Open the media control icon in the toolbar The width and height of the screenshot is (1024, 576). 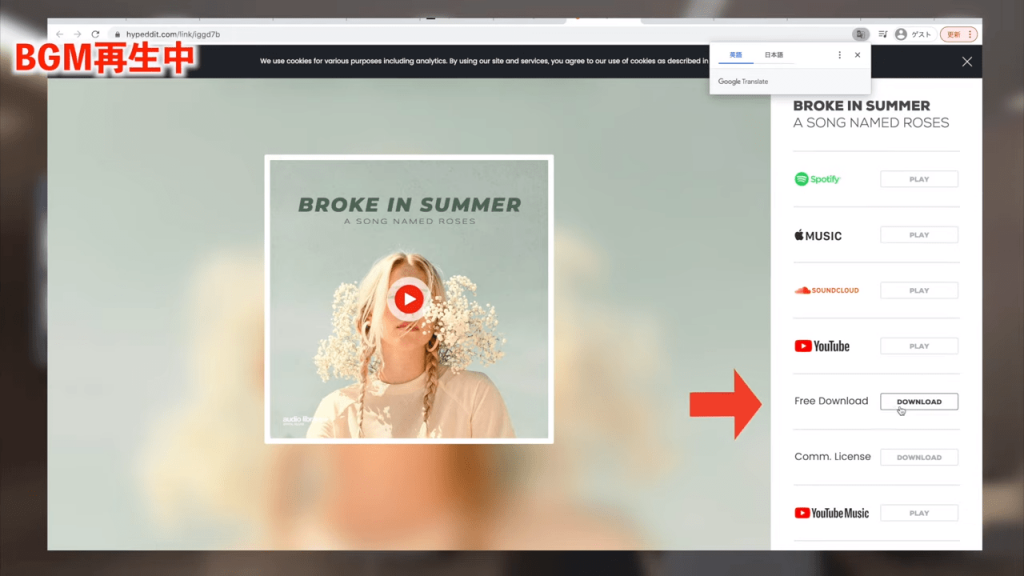click(x=883, y=34)
